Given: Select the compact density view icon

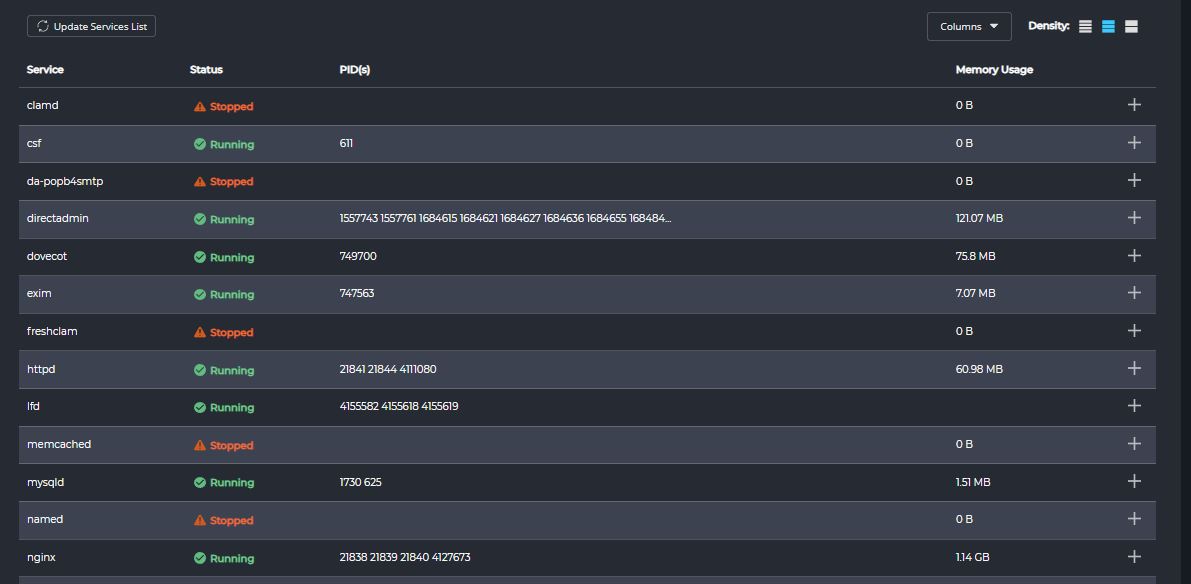Looking at the screenshot, I should pyautogui.click(x=1085, y=26).
